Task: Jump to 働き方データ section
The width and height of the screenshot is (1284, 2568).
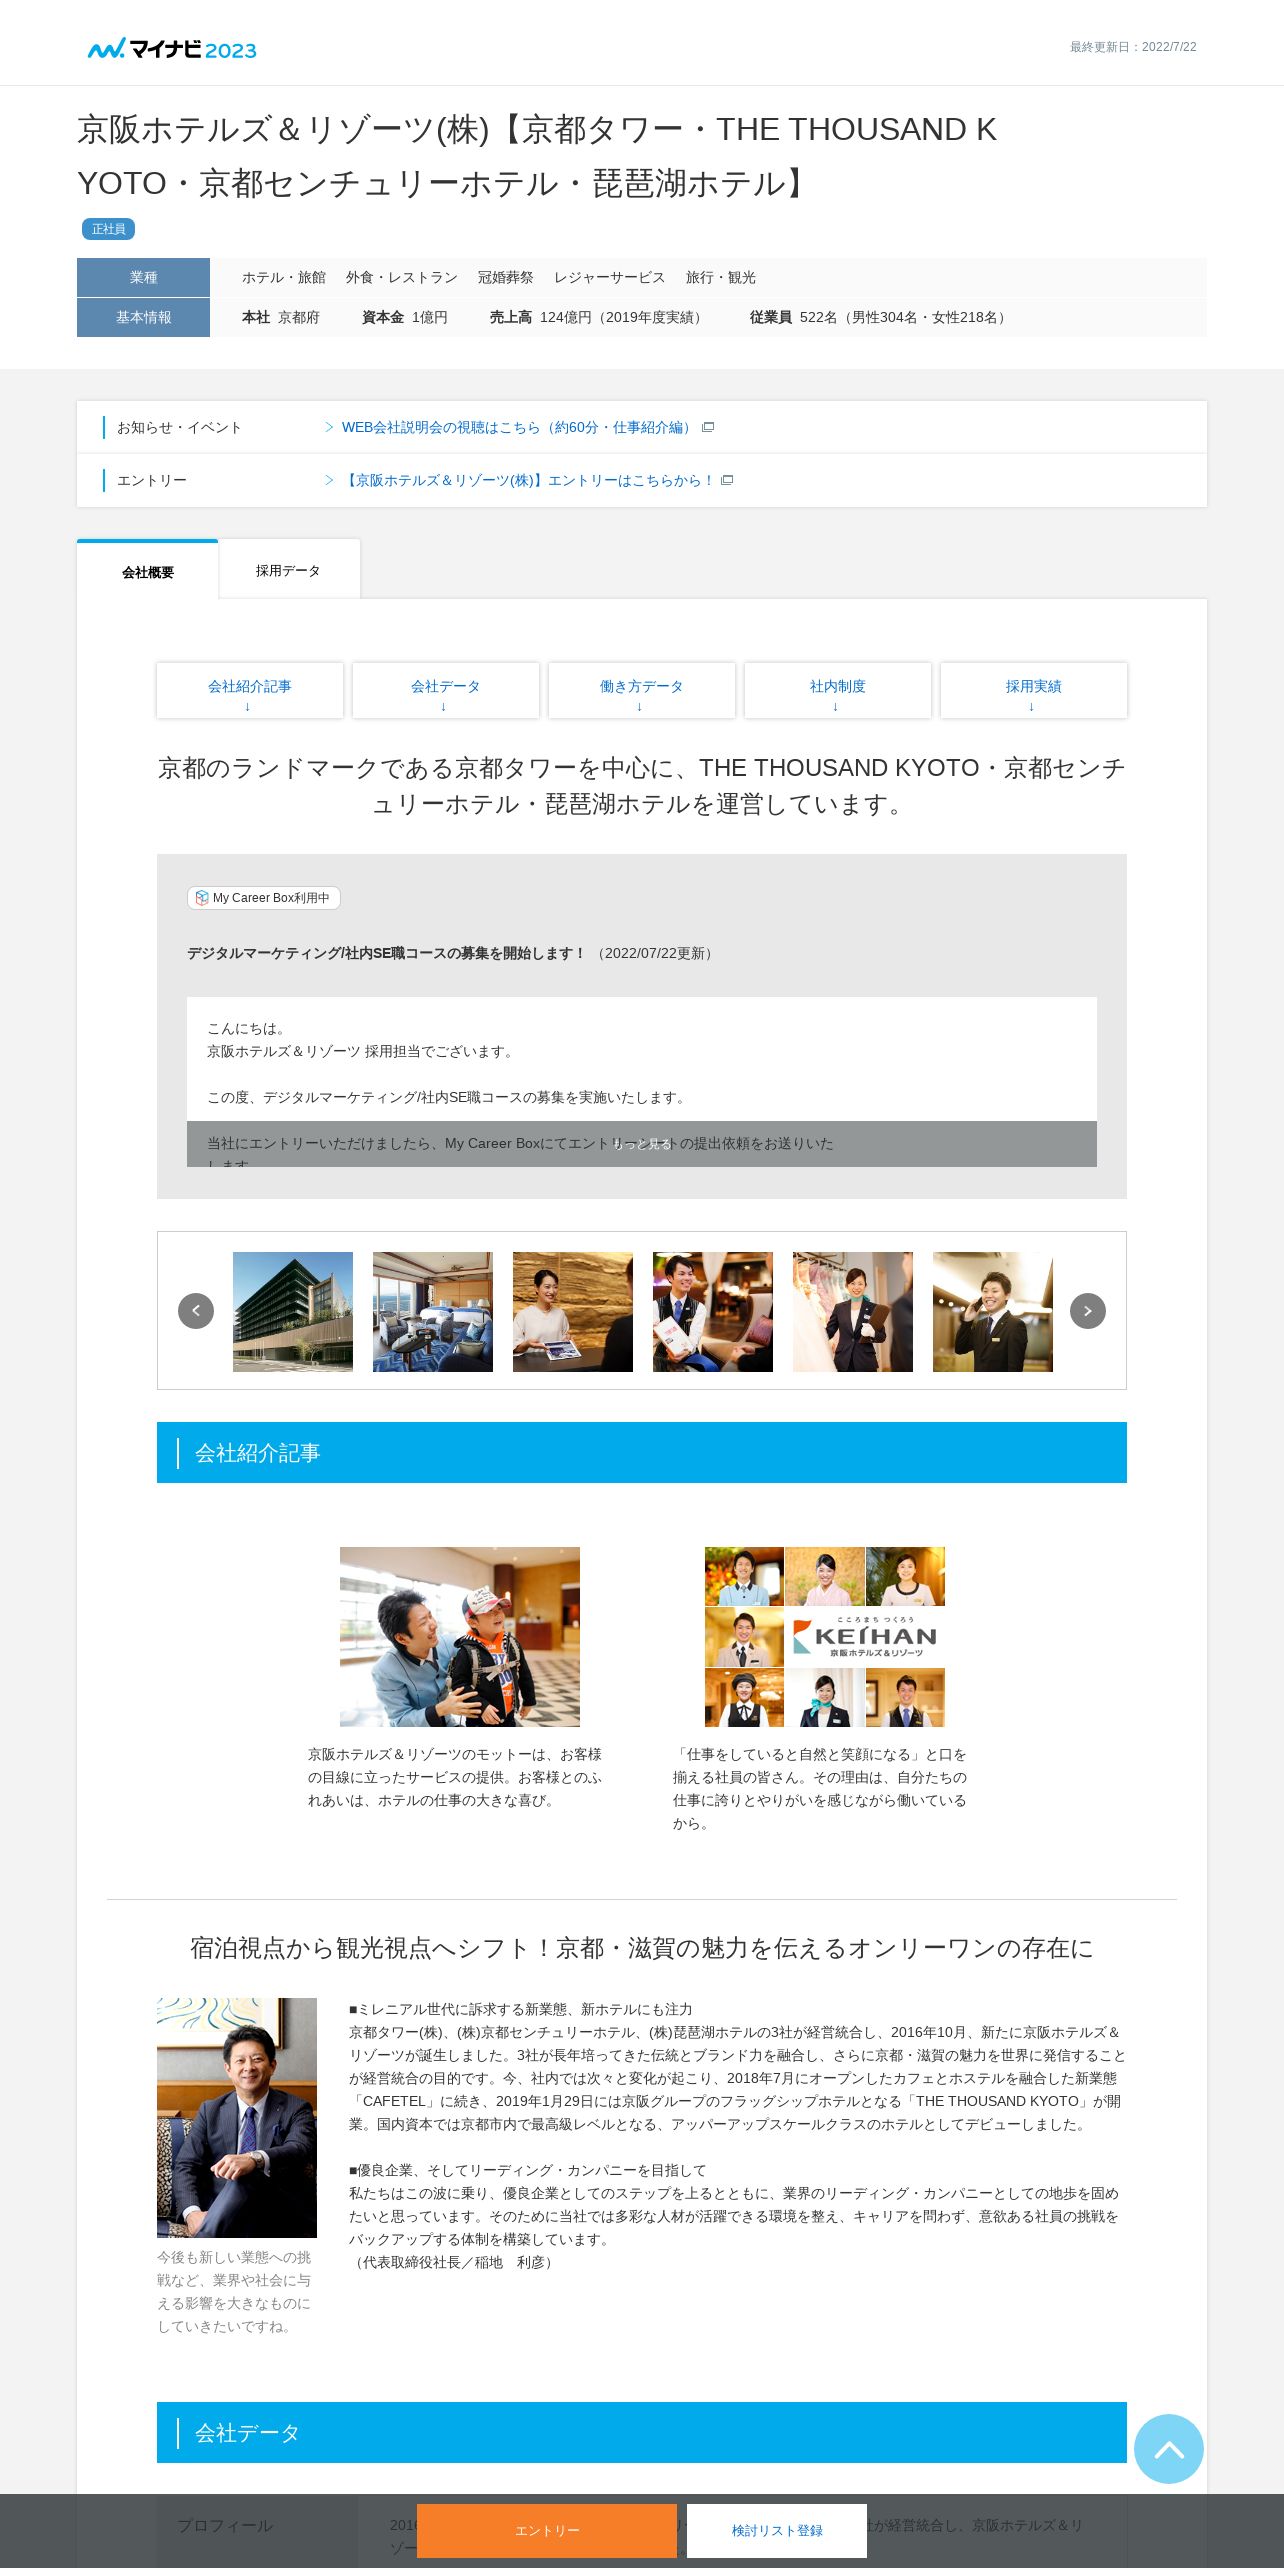Action: tap(642, 690)
